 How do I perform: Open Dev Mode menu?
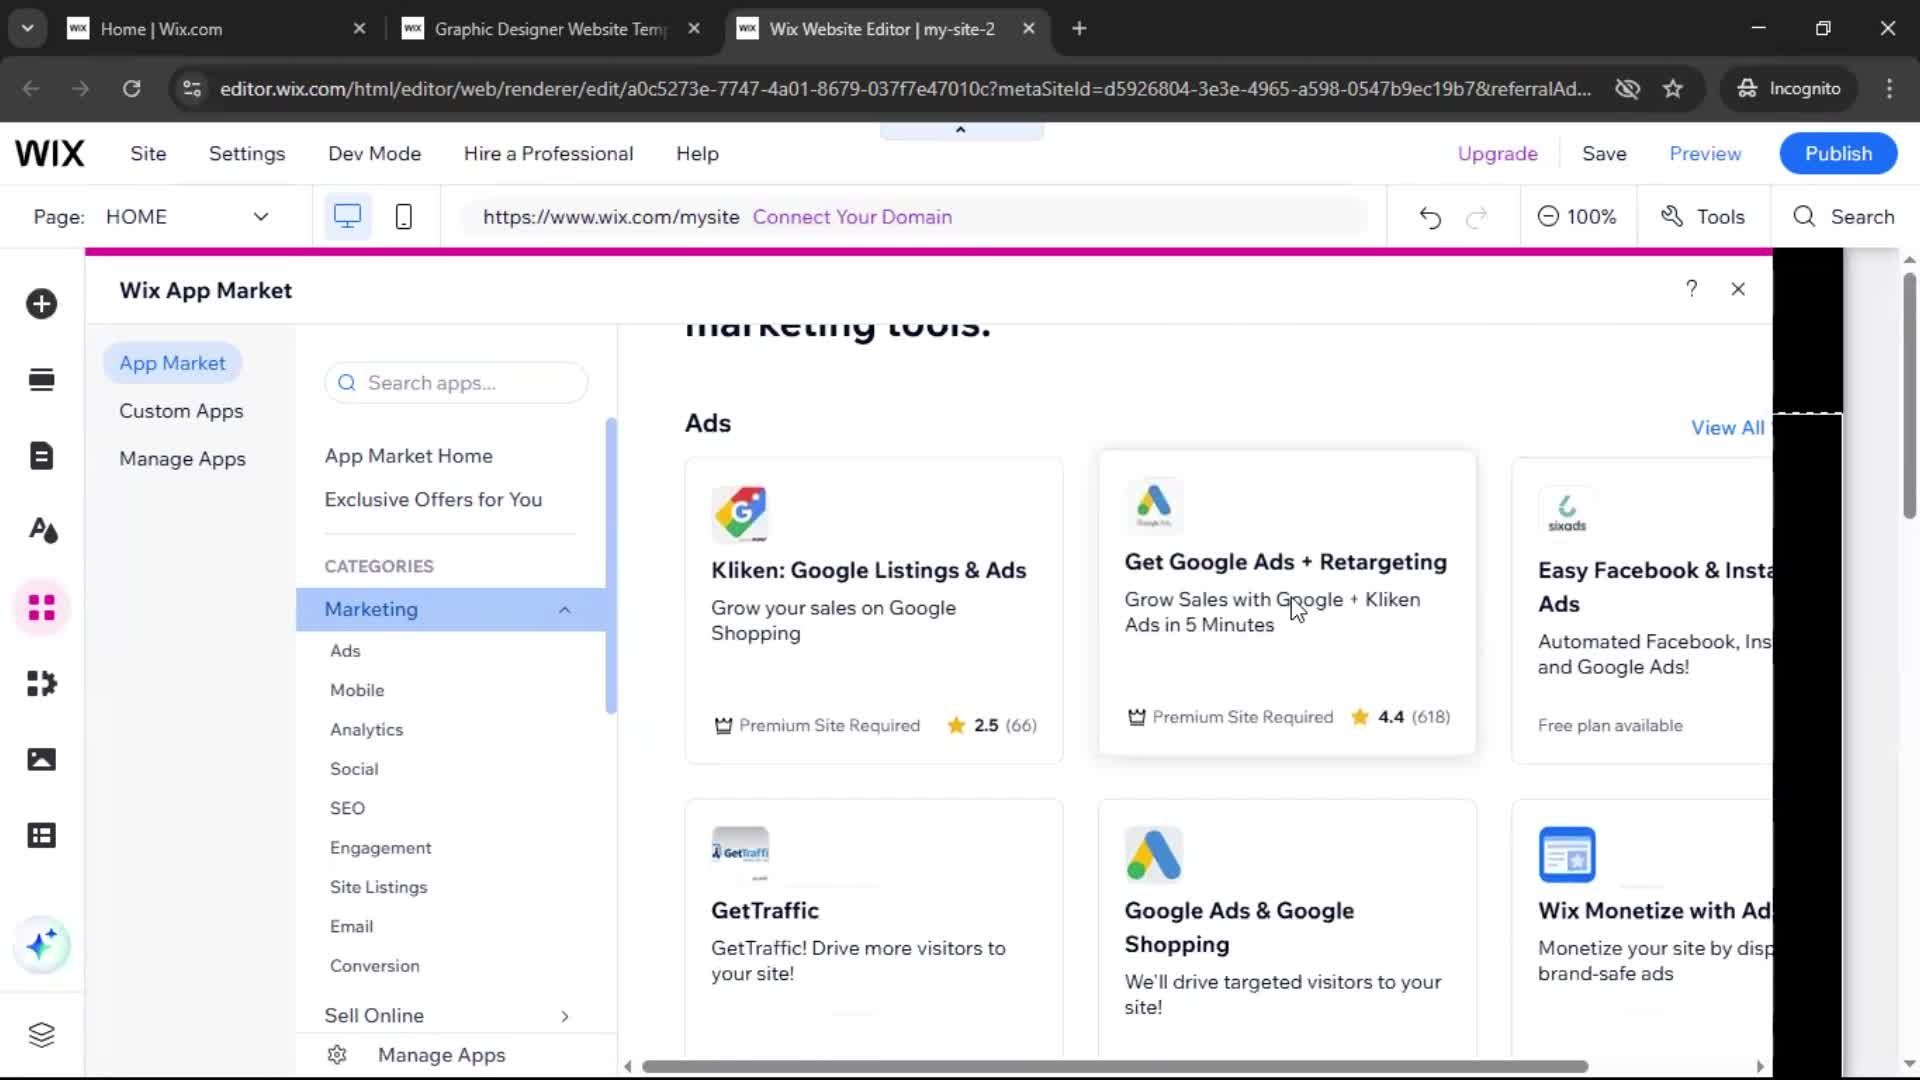375,154
